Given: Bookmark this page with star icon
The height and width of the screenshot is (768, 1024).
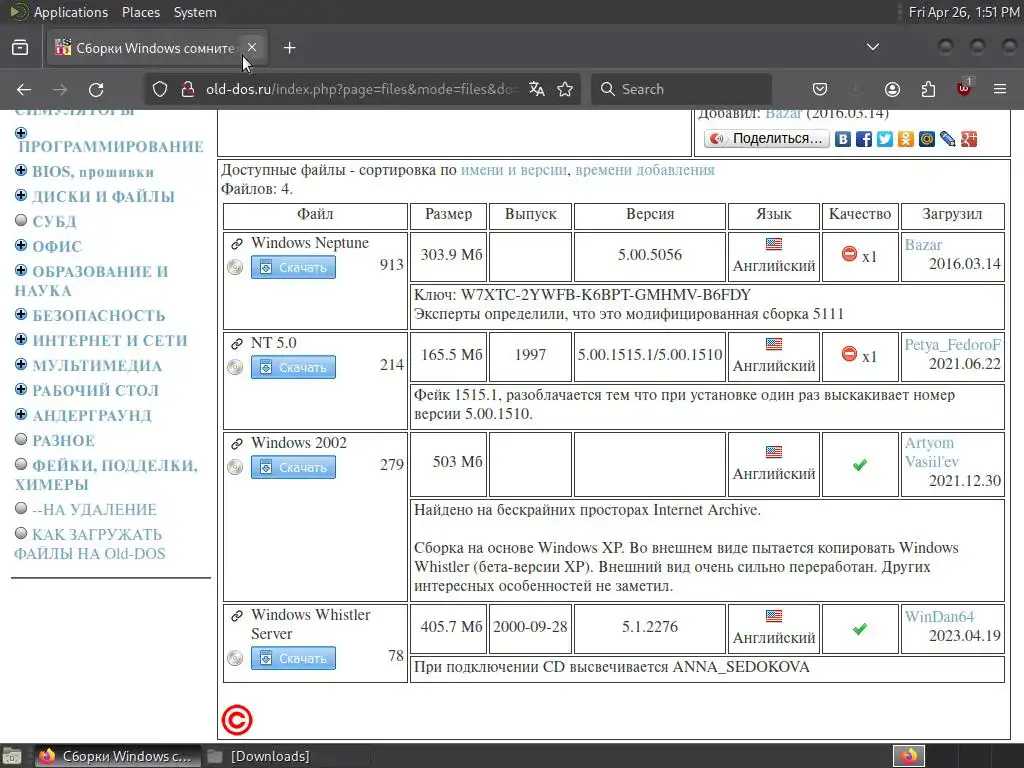Looking at the screenshot, I should pyautogui.click(x=565, y=89).
